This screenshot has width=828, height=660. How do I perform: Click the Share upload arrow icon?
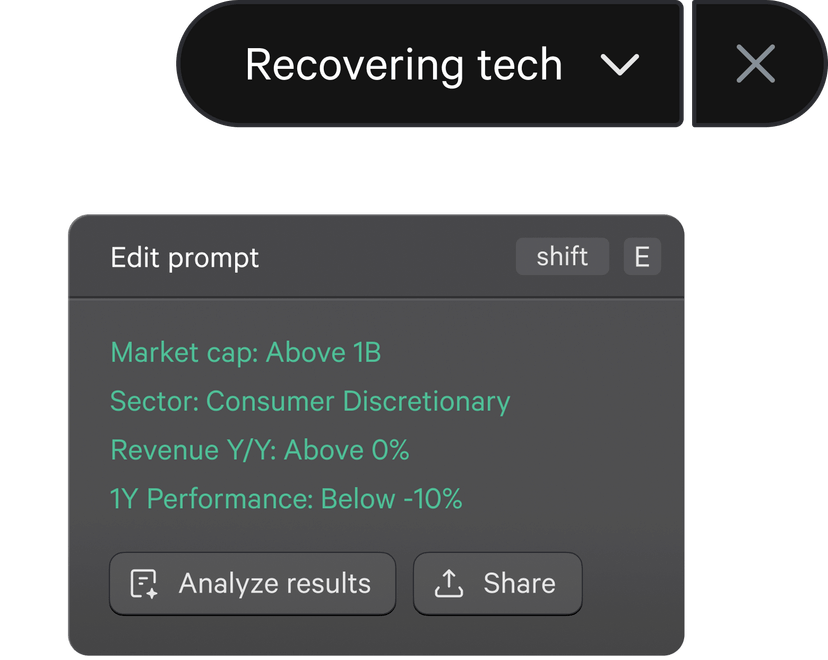pos(451,583)
